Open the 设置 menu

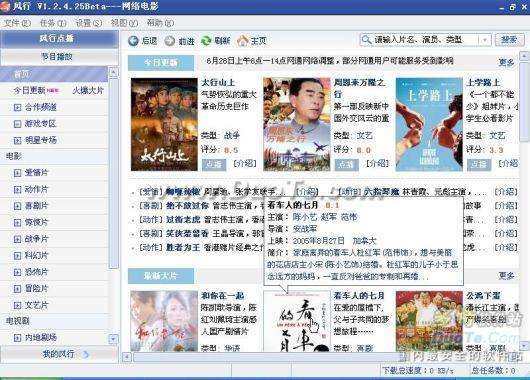tap(89, 23)
